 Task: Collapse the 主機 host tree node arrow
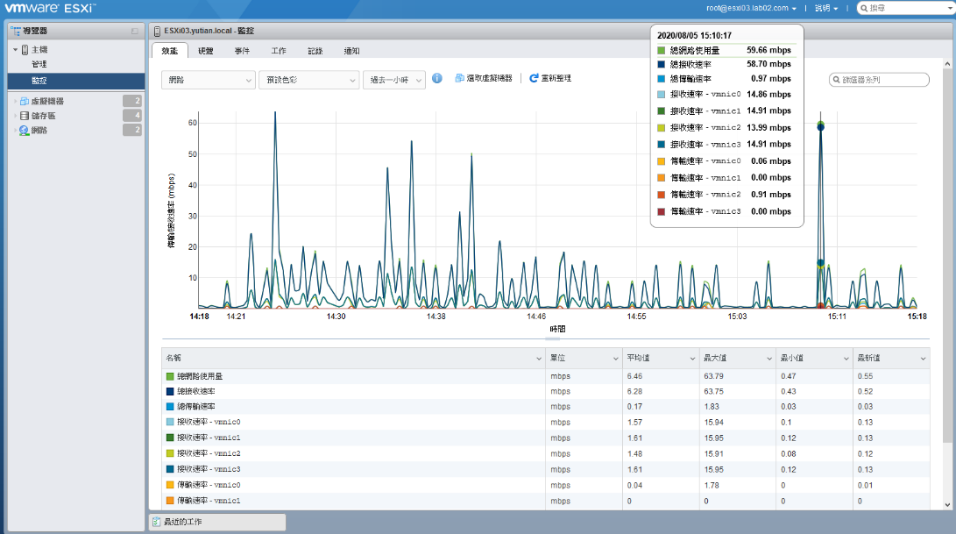[15, 49]
